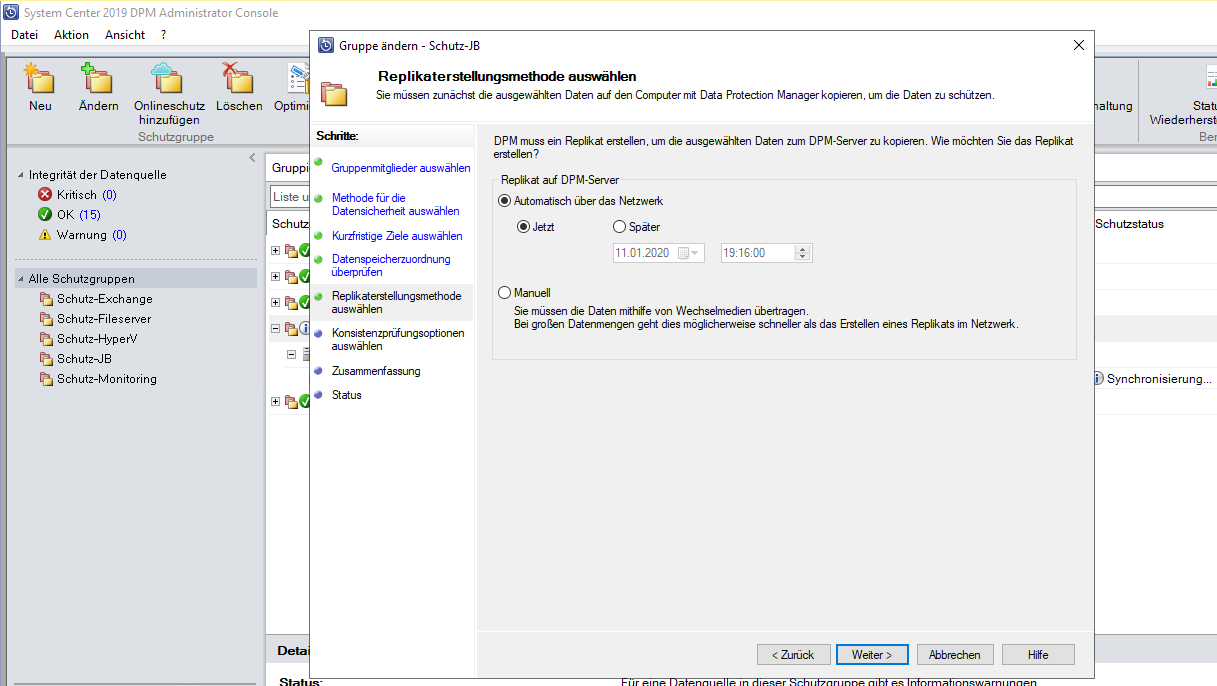The image size is (1217, 686).
Task: Collapse Integrität der Datenquelle section
Action: point(22,175)
